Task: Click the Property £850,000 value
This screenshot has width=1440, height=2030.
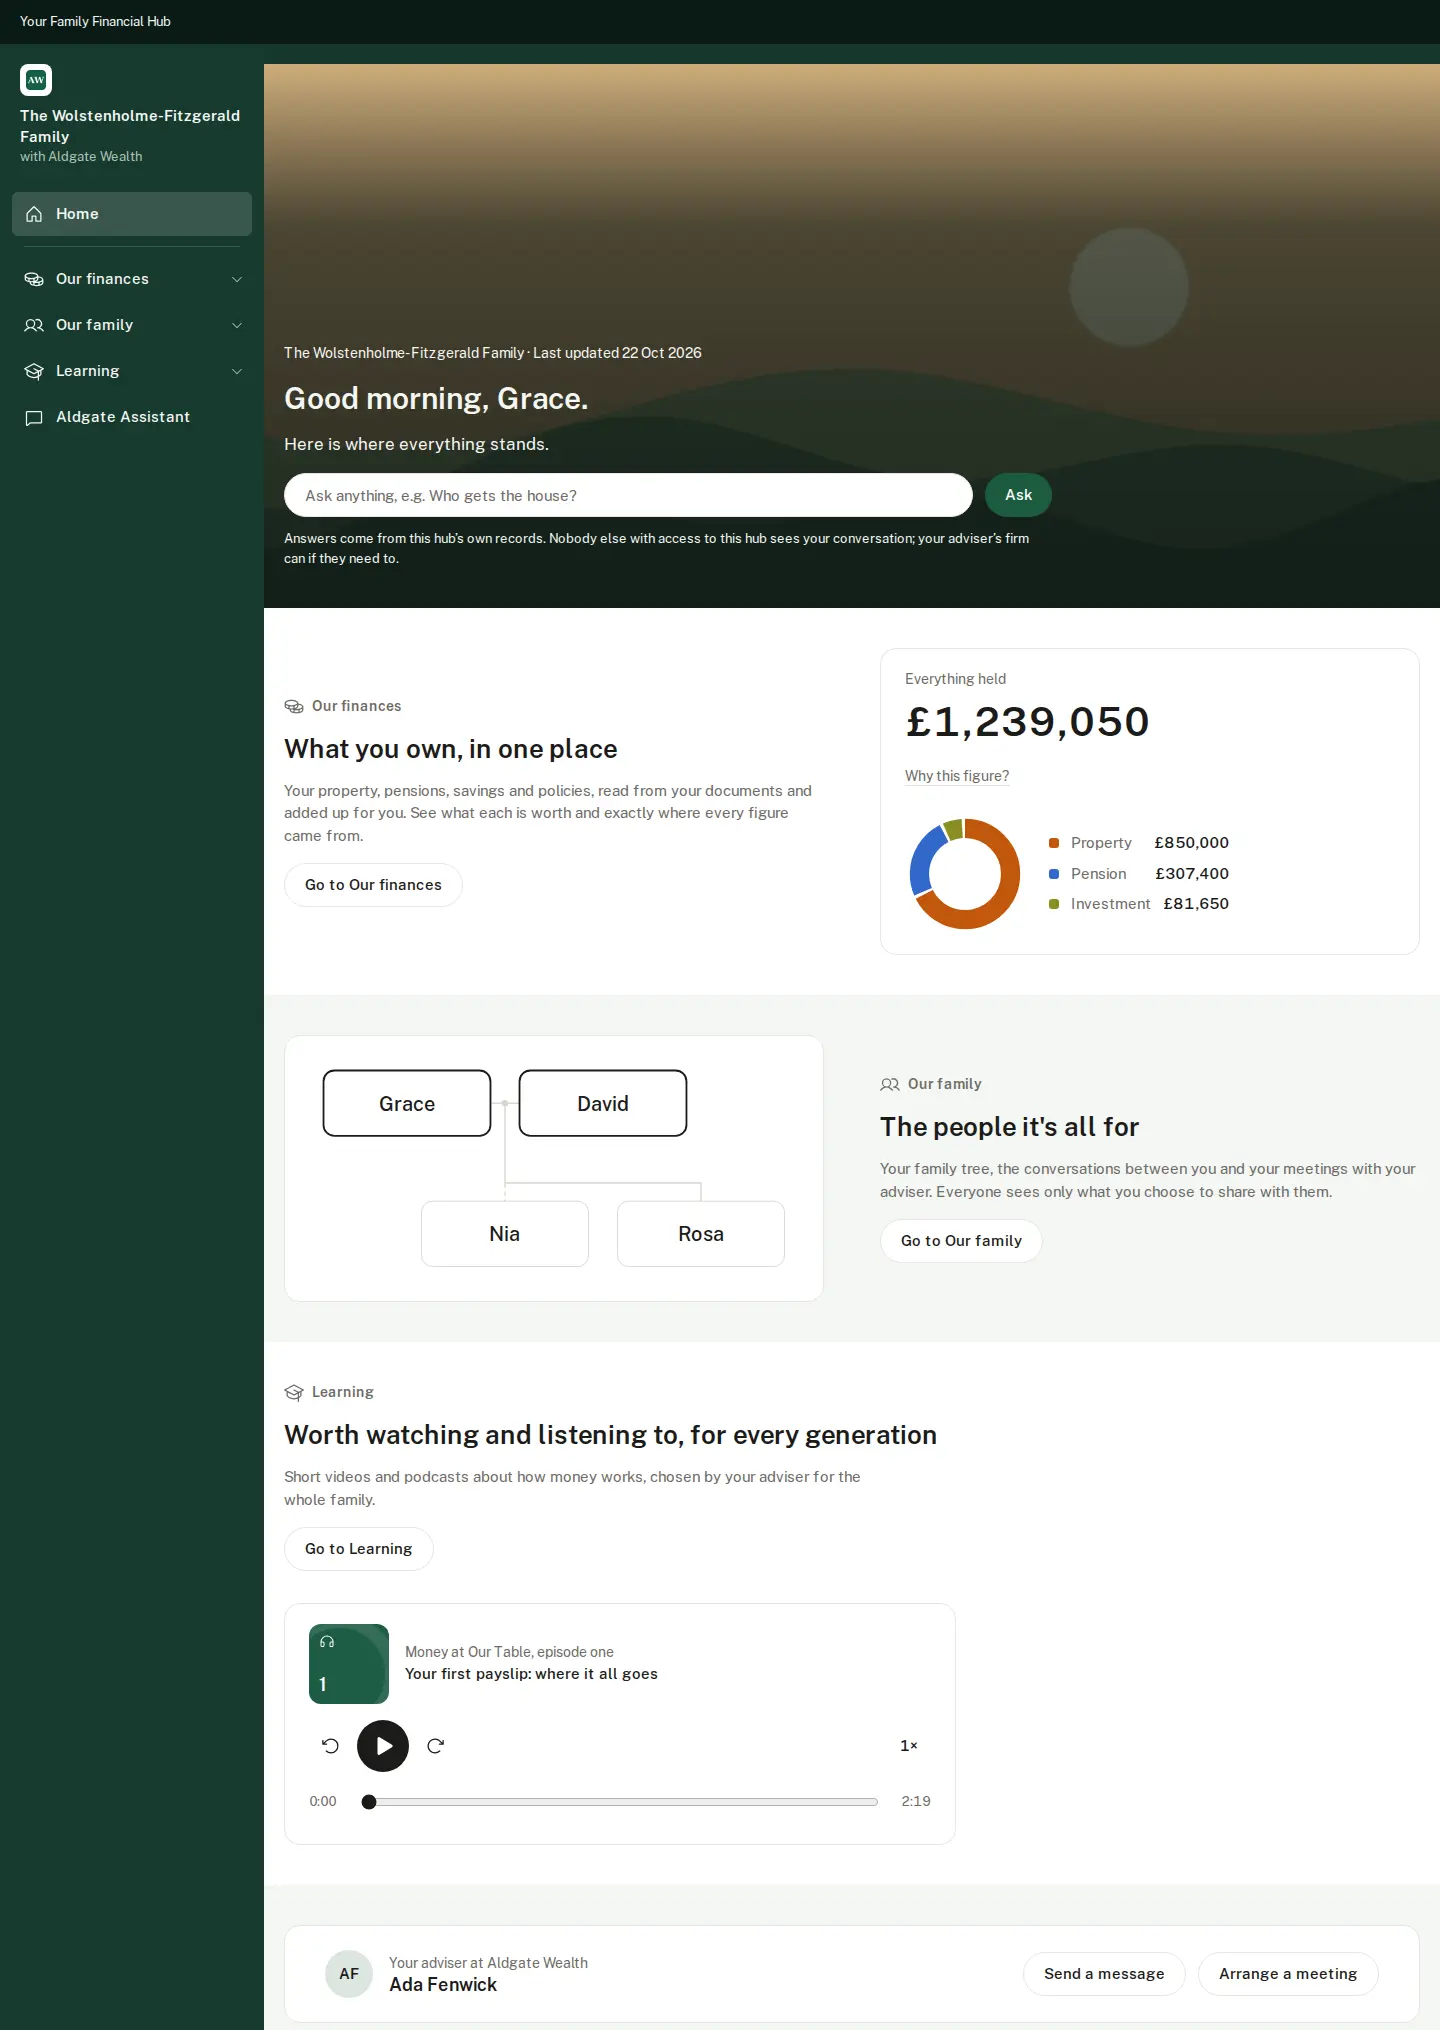Action: (x=1191, y=843)
